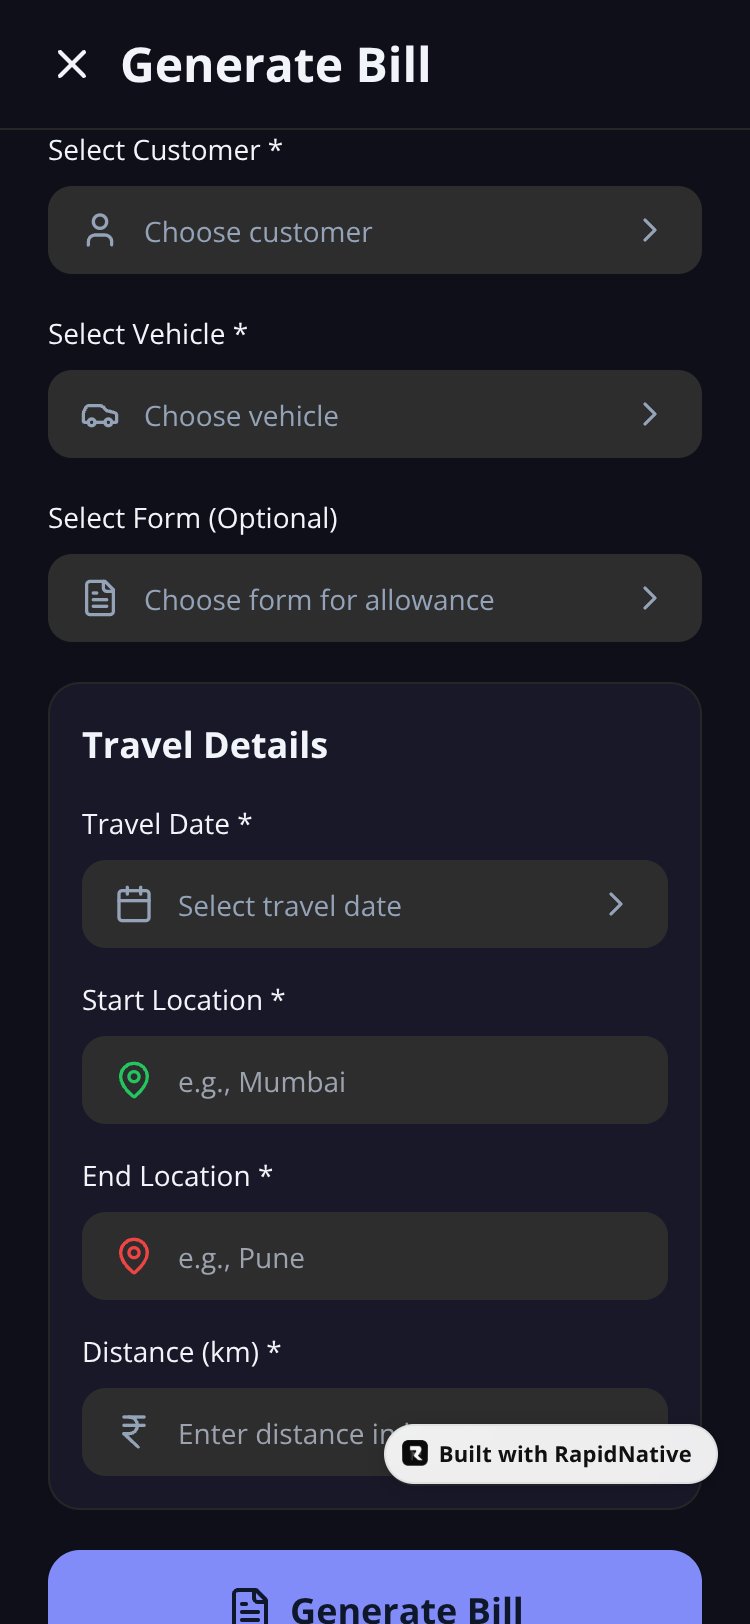Click the document icon in form field
Viewport: 750px width, 1624px height.
point(100,599)
